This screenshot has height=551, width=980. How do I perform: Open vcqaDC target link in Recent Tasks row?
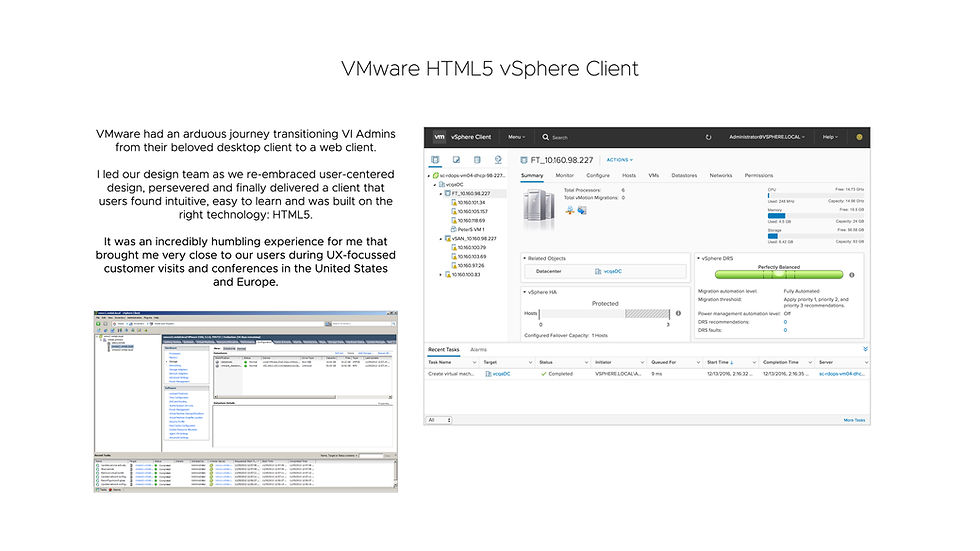point(501,374)
